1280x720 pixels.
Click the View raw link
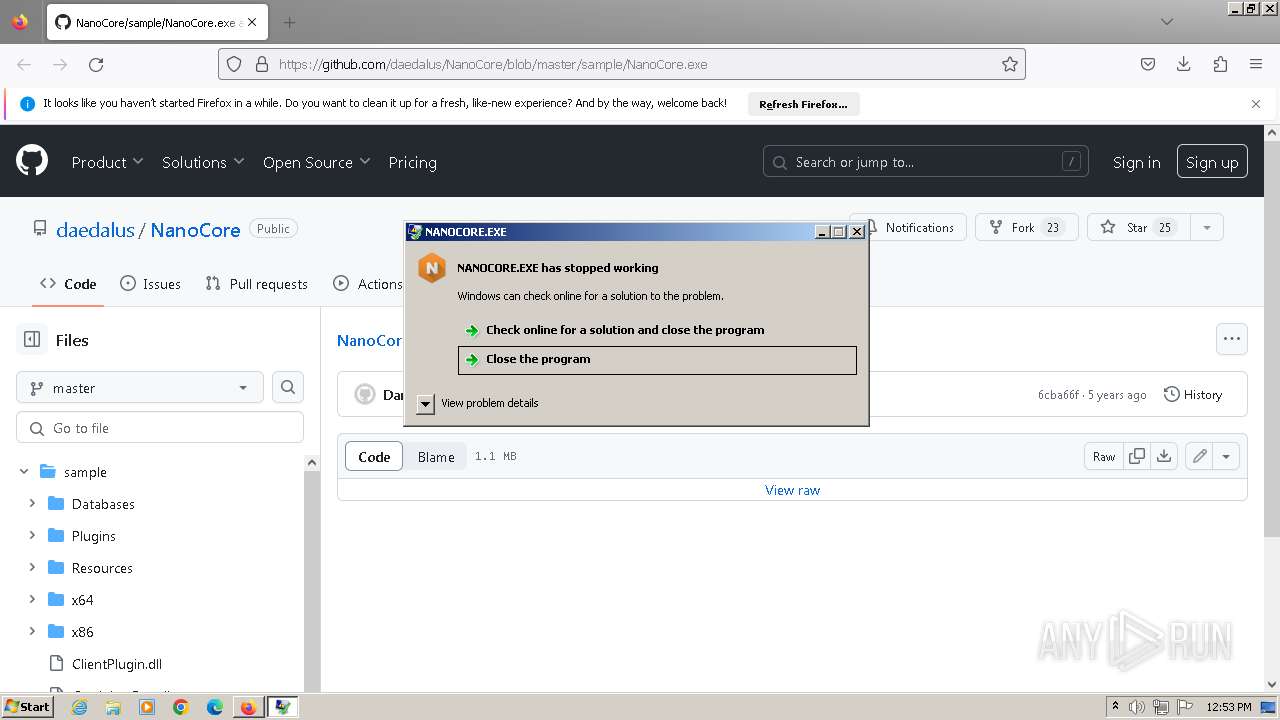[792, 490]
